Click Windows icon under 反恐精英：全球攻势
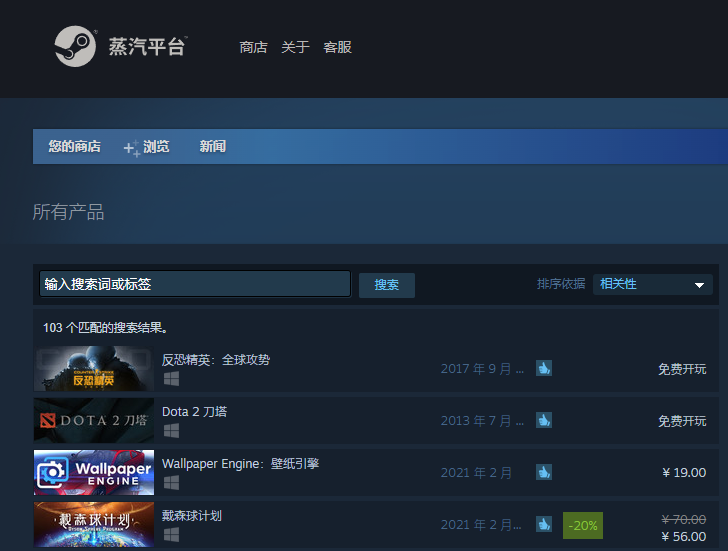Screen dimensions: 728x551 tap(171, 379)
